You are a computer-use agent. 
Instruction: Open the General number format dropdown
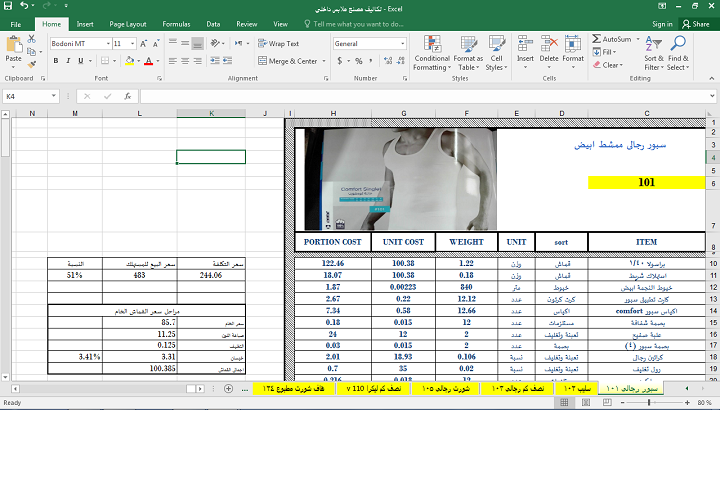pyautogui.click(x=403, y=44)
